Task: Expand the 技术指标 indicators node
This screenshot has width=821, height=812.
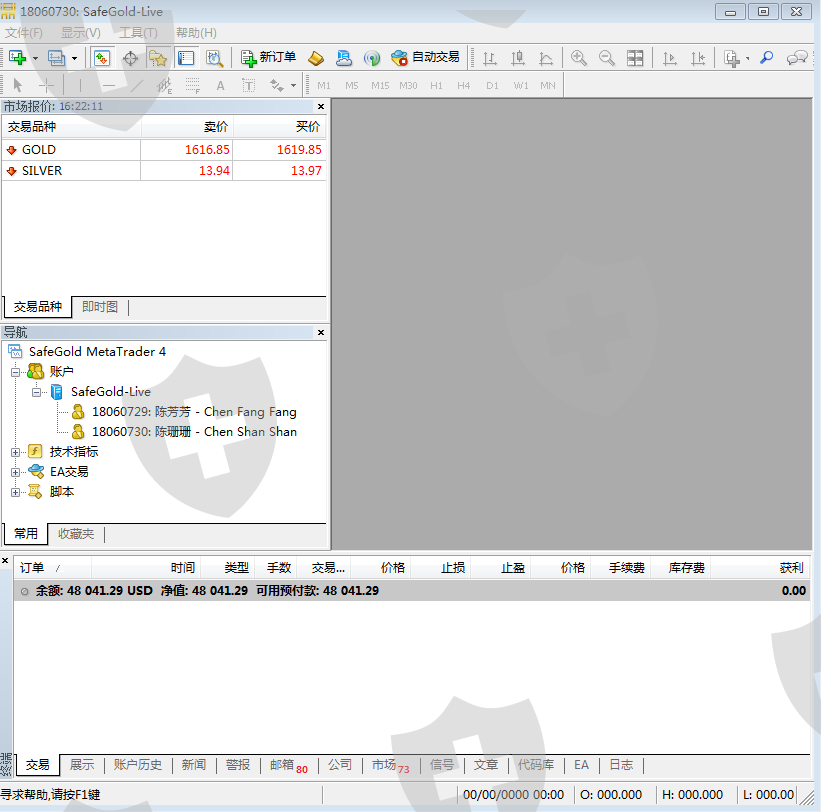Action: [16, 452]
